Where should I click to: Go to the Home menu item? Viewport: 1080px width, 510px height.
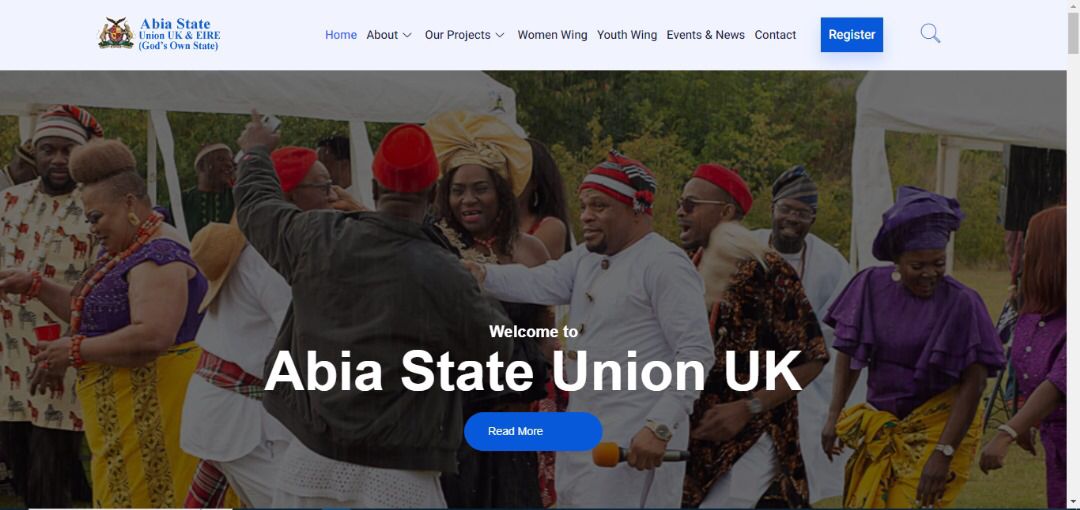(341, 34)
